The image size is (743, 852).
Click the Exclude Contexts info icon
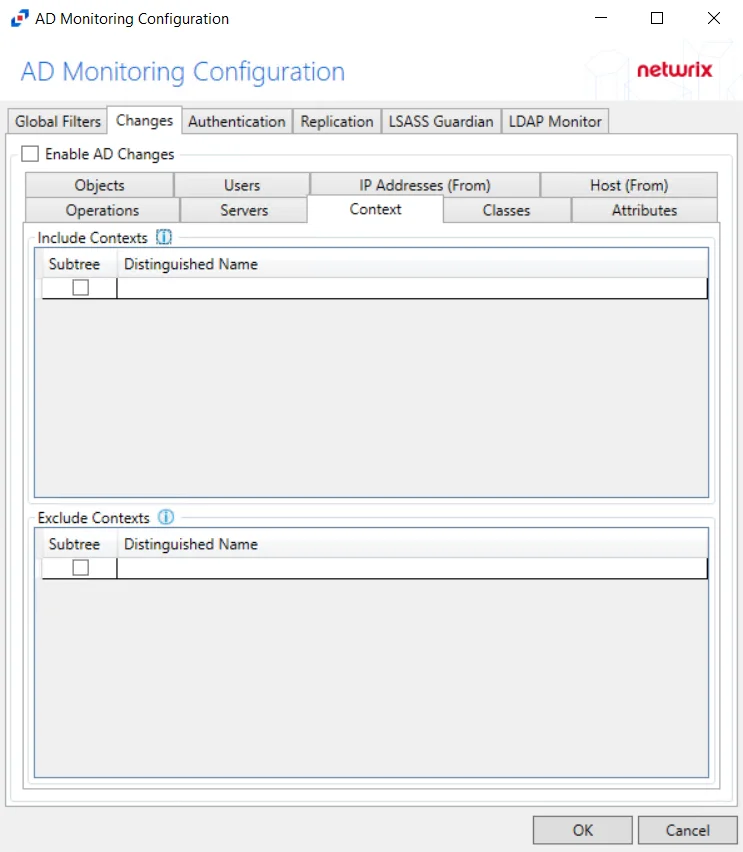coord(166,517)
